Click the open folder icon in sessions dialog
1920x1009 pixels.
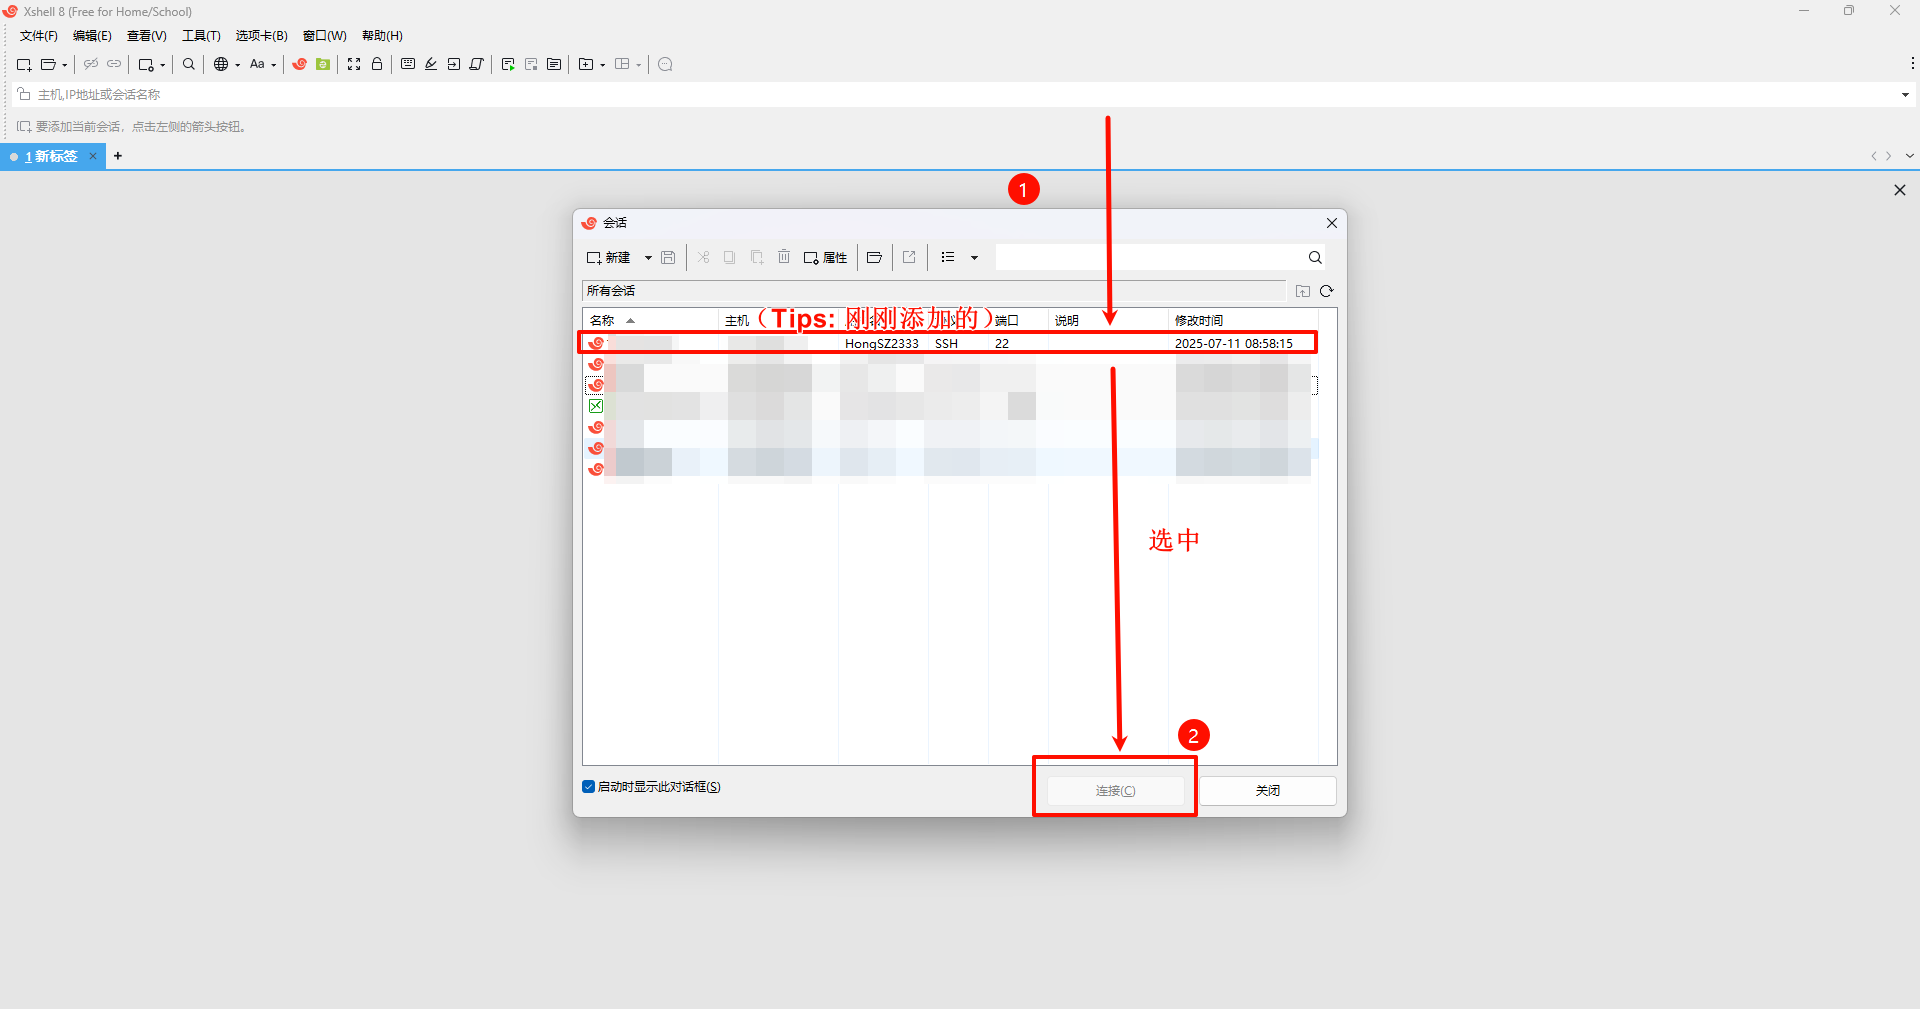[874, 257]
